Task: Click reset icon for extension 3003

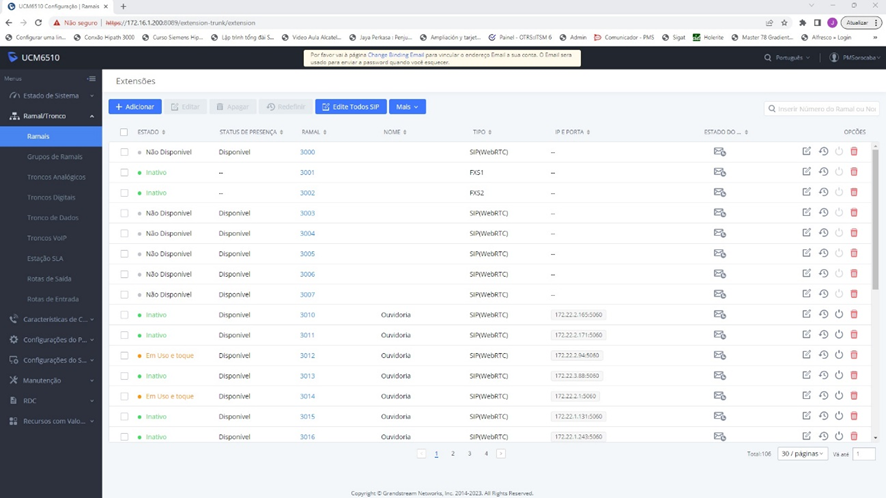Action: [x=823, y=213]
